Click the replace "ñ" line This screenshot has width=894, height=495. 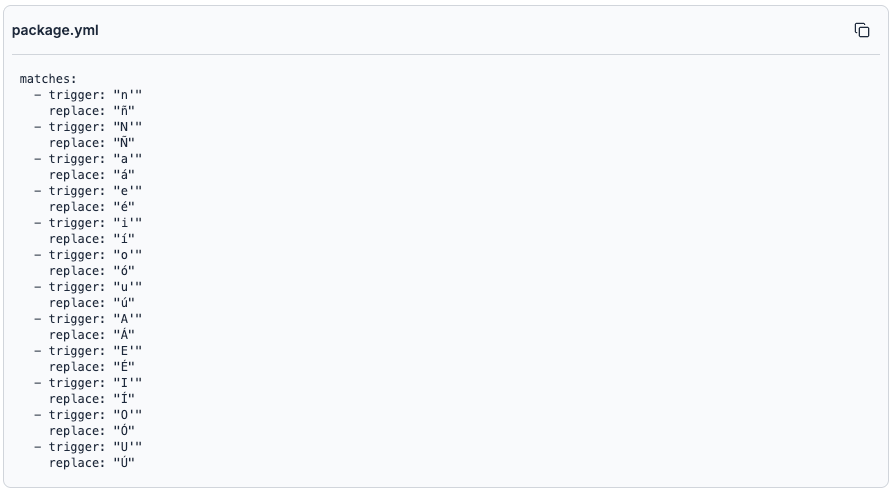click(x=92, y=111)
